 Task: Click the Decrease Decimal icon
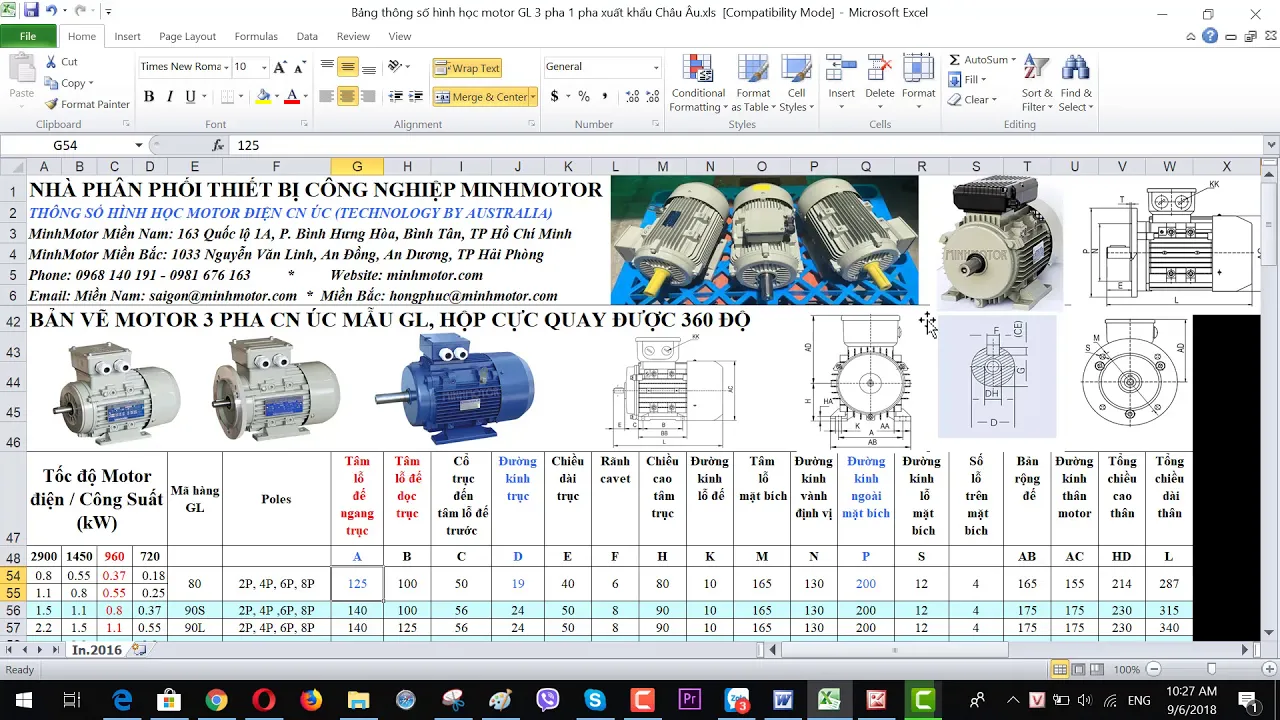(x=653, y=97)
